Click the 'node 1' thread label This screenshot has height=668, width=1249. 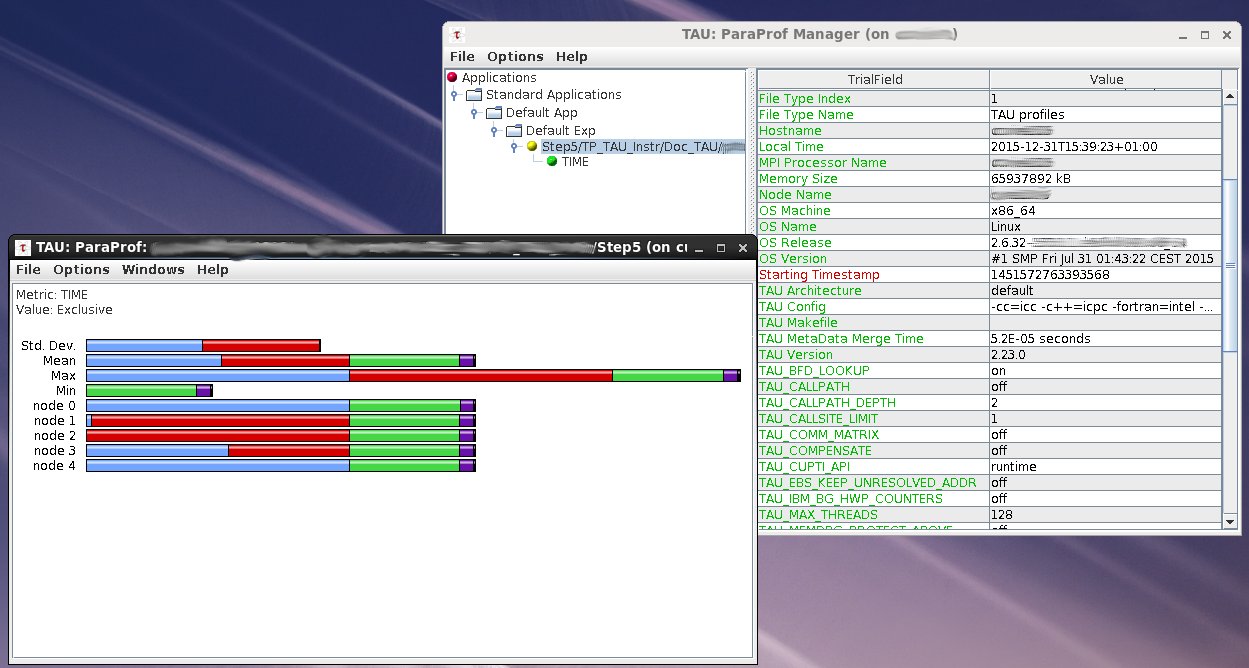pos(54,421)
